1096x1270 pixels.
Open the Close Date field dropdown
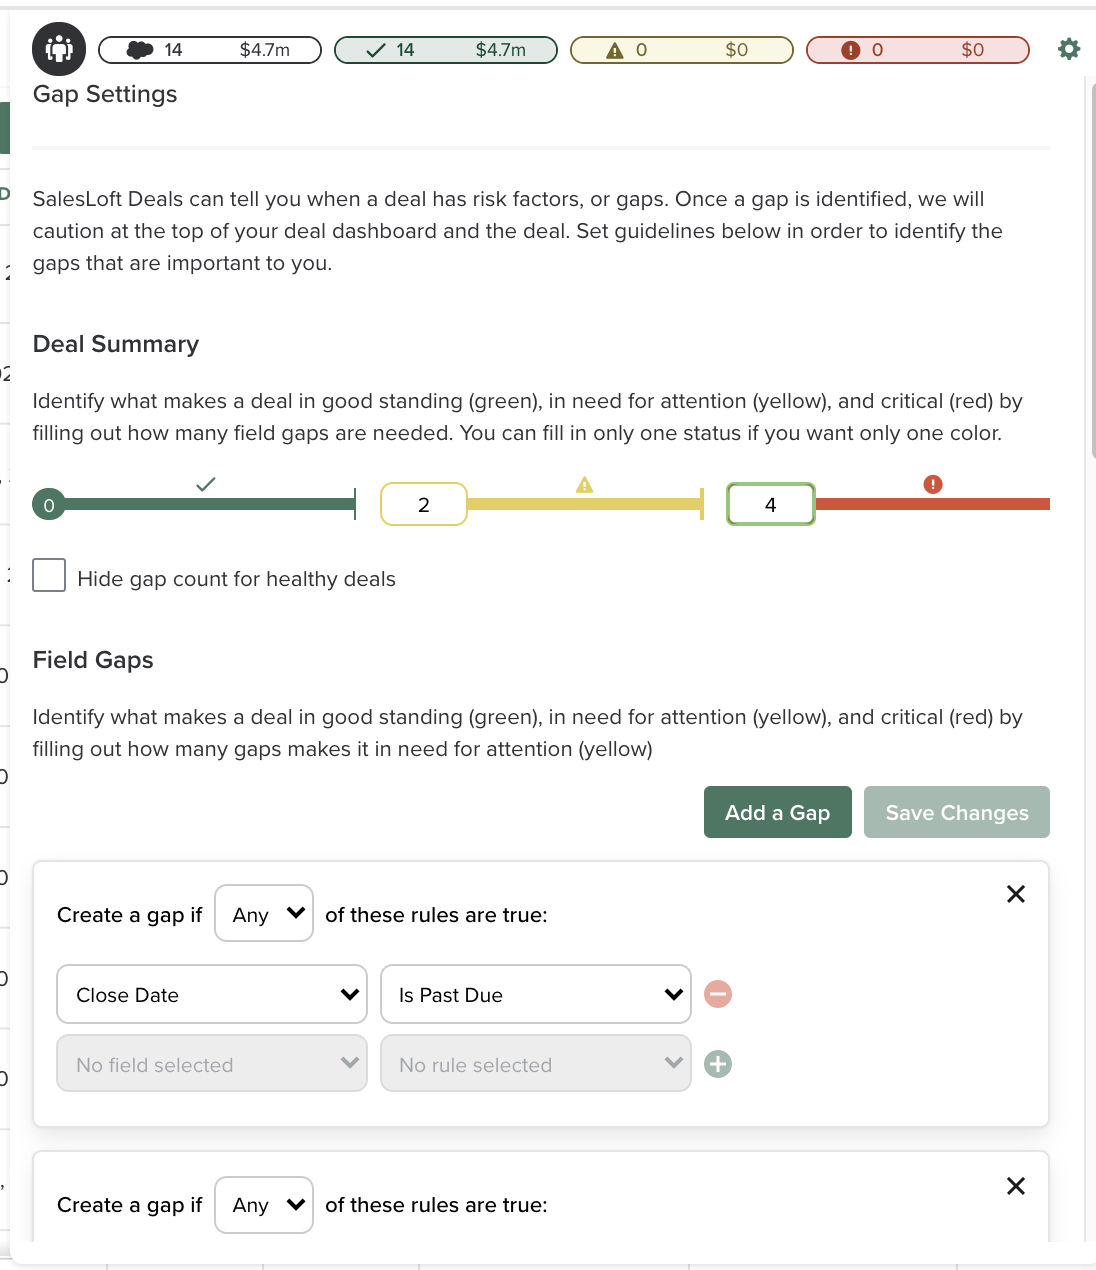point(211,994)
